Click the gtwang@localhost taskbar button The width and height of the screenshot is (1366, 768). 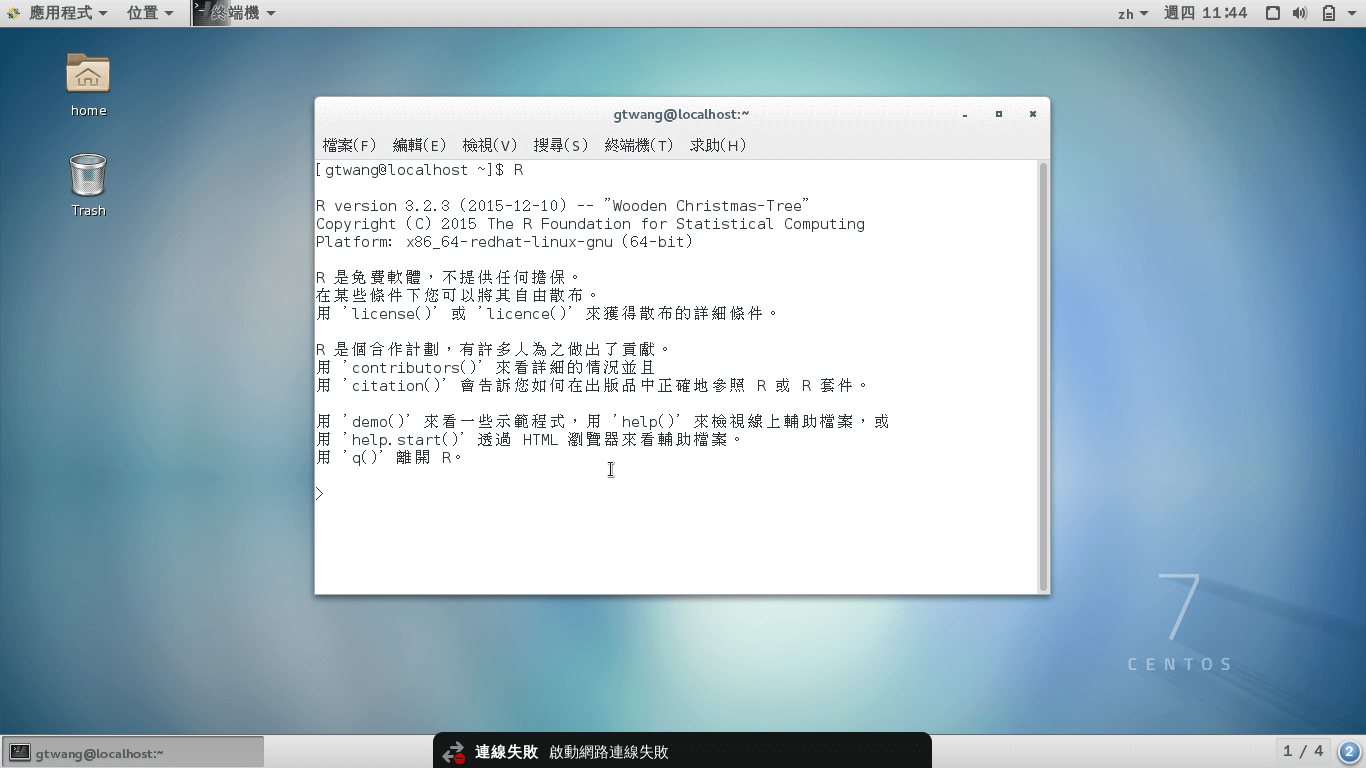pos(133,751)
